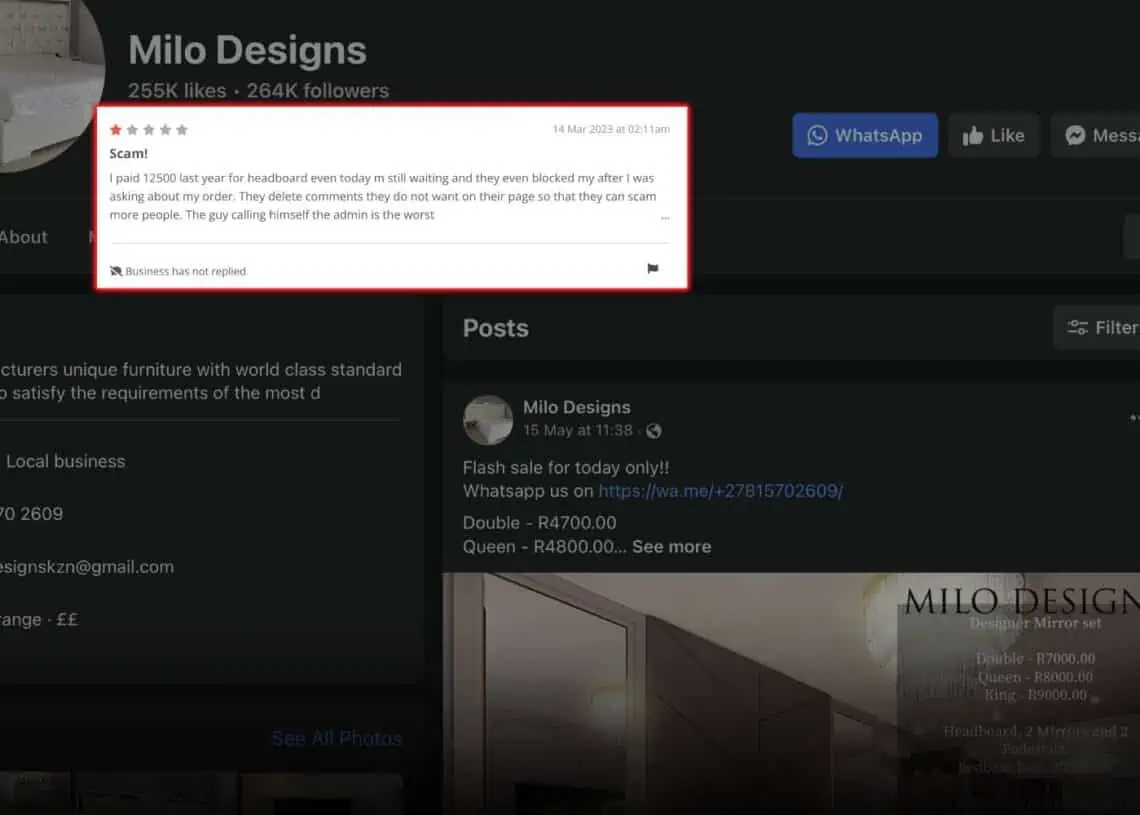
Task: Expand the post with See more
Action: coord(671,547)
